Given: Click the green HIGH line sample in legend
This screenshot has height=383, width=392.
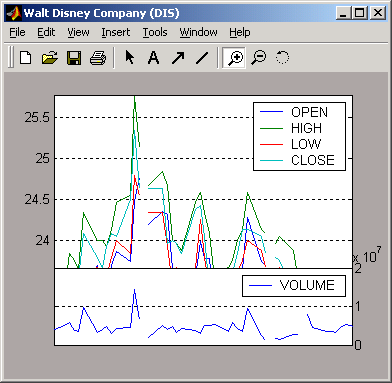Looking at the screenshot, I should [271, 128].
